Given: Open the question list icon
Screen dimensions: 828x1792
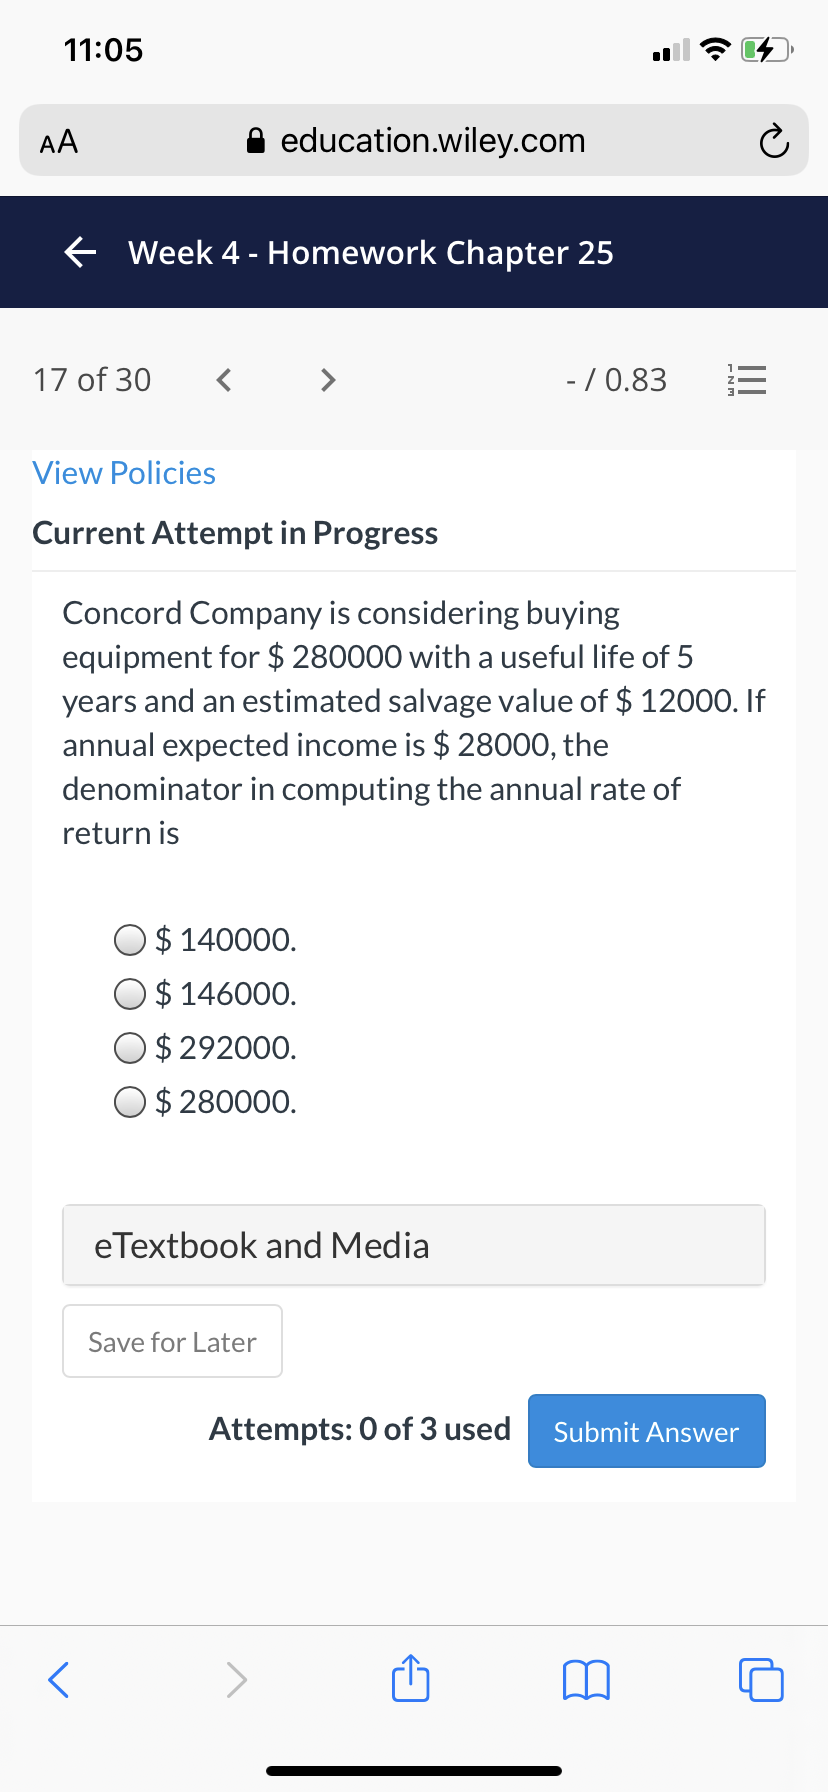Looking at the screenshot, I should [746, 380].
